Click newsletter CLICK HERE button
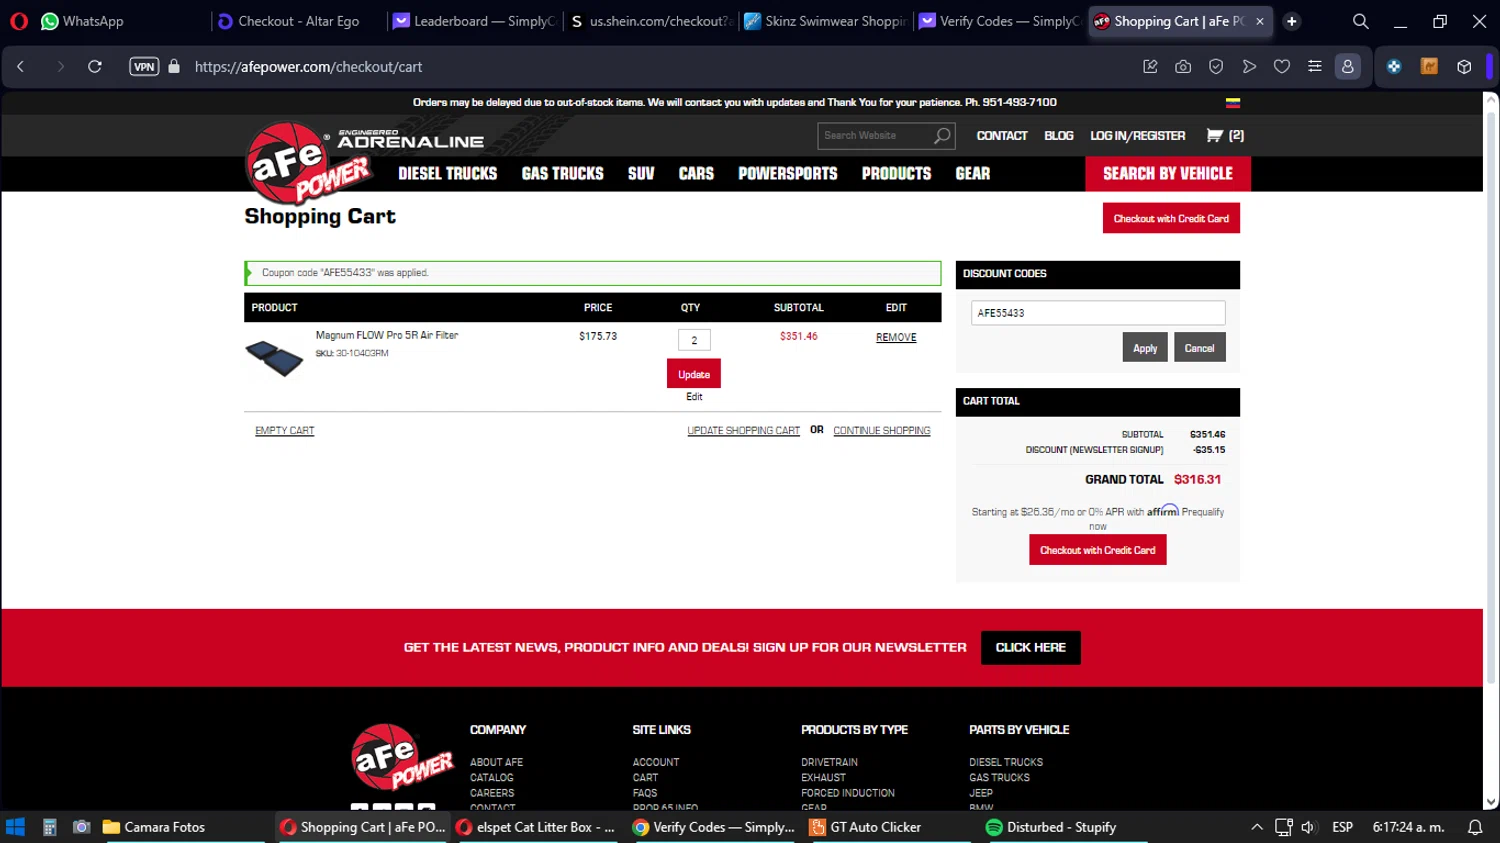The width and height of the screenshot is (1500, 843). tap(1031, 648)
